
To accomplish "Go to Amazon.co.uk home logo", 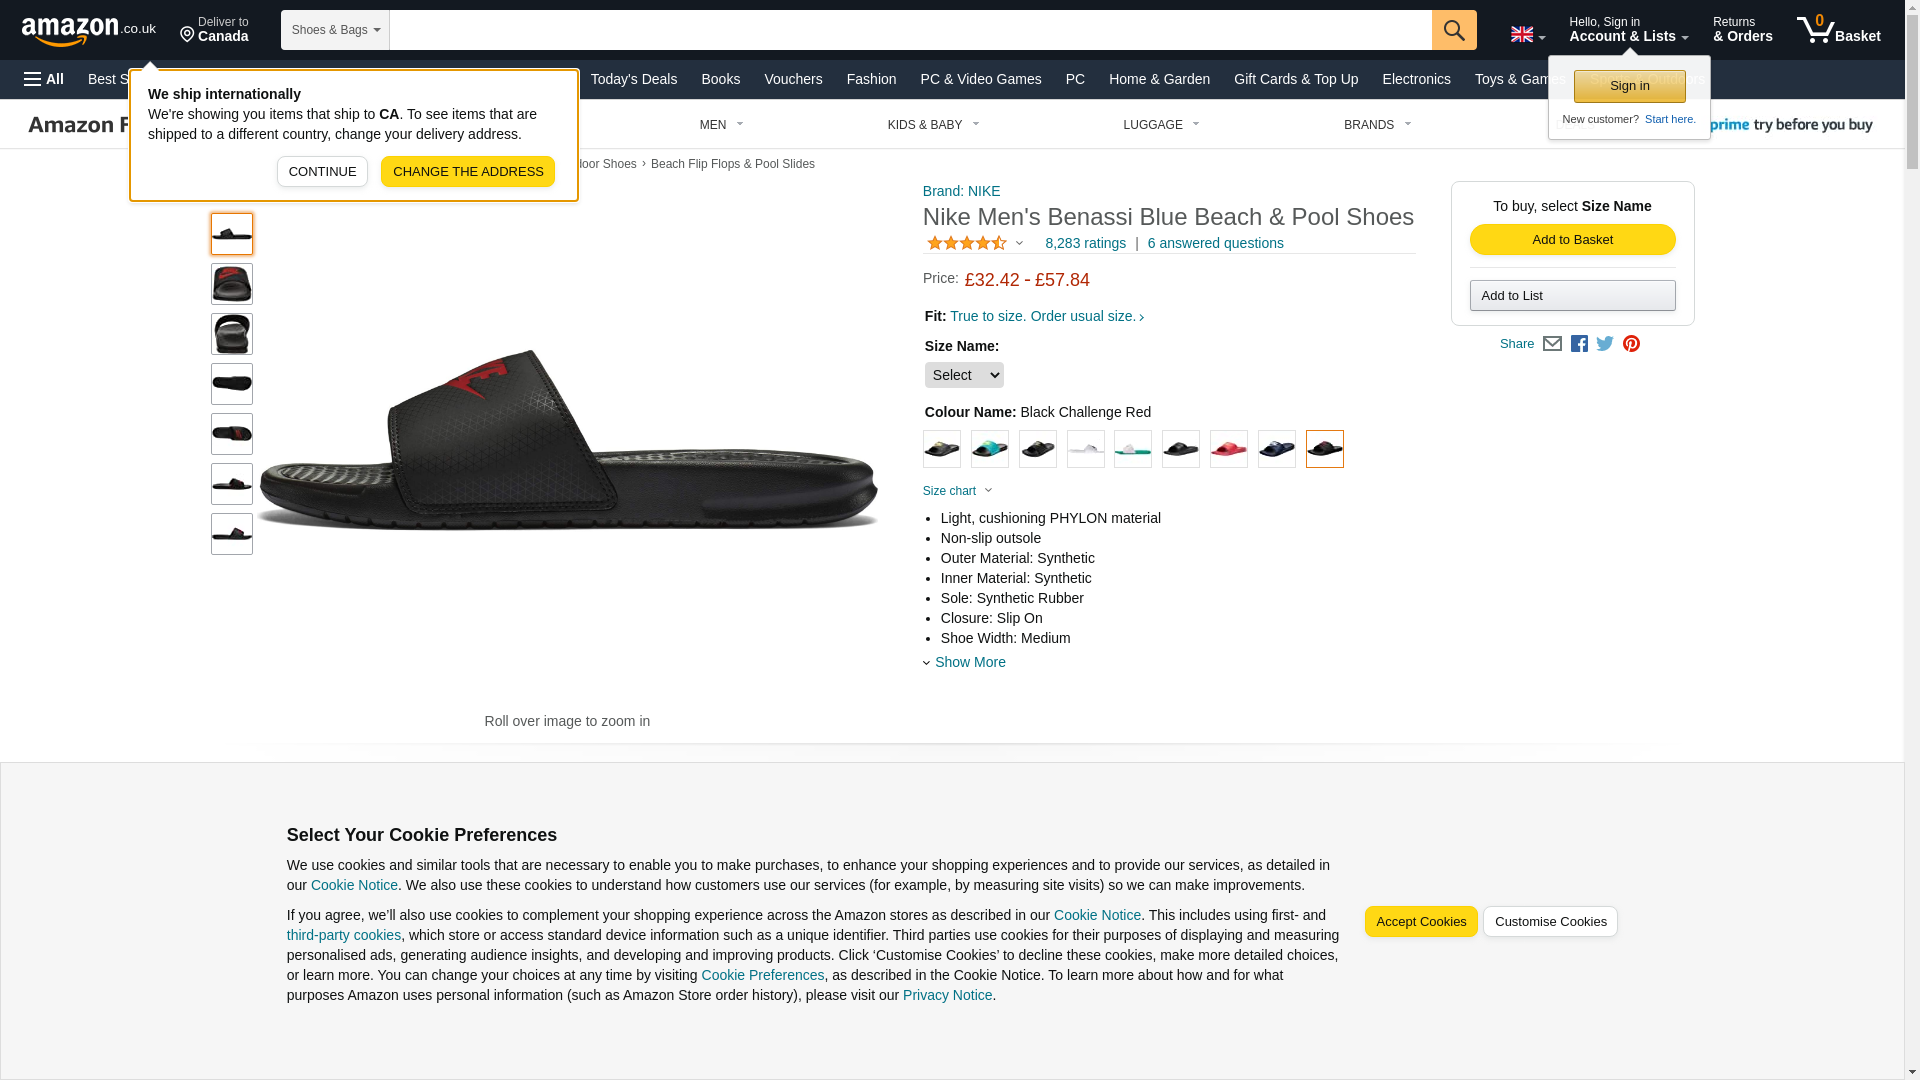I will (88, 30).
